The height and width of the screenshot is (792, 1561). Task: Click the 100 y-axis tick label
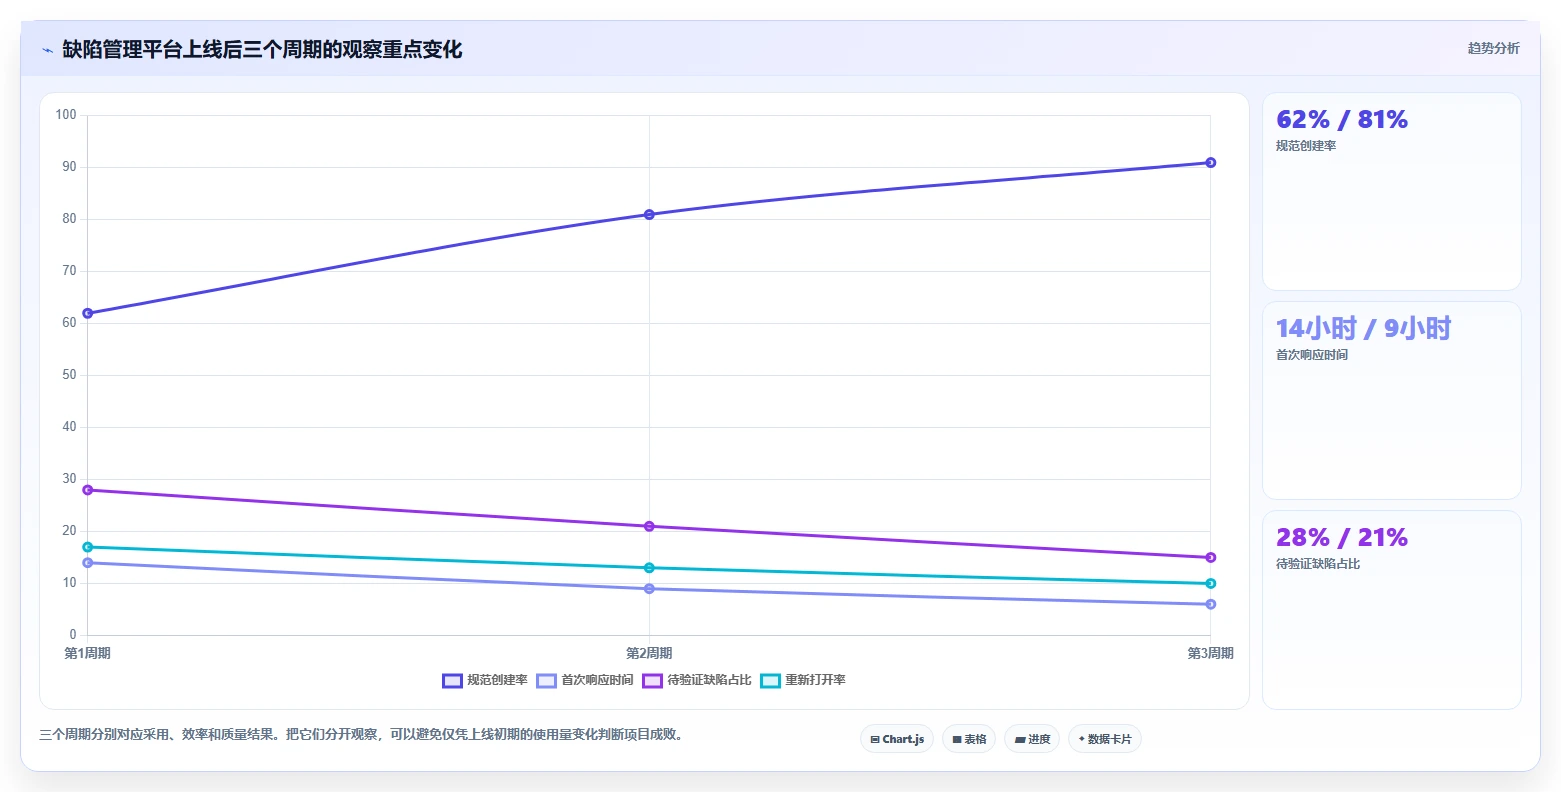[x=66, y=115]
